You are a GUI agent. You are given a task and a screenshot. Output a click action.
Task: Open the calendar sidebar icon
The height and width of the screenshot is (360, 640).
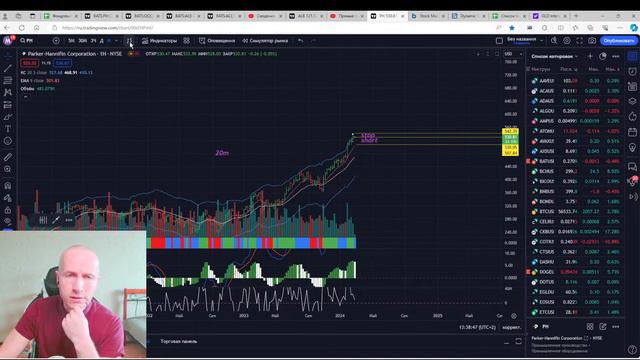coord(632,132)
